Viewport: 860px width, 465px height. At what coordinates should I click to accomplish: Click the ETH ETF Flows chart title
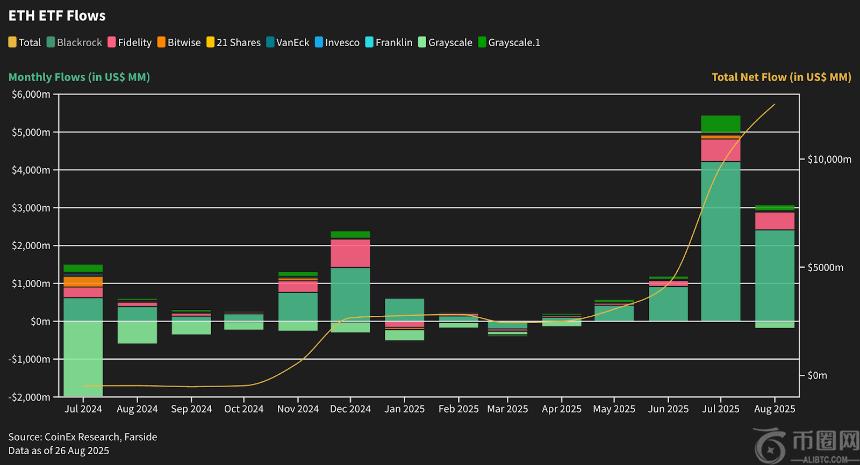[57, 16]
